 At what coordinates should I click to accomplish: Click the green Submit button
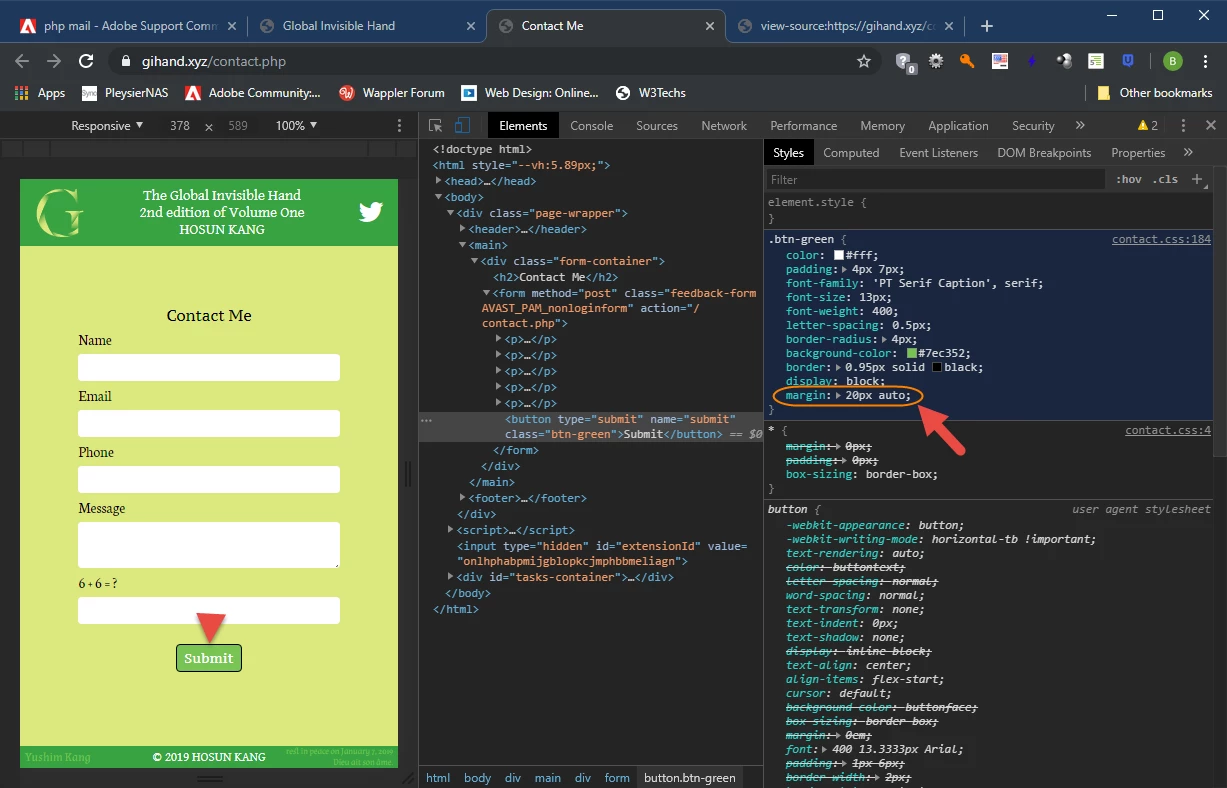coord(209,658)
